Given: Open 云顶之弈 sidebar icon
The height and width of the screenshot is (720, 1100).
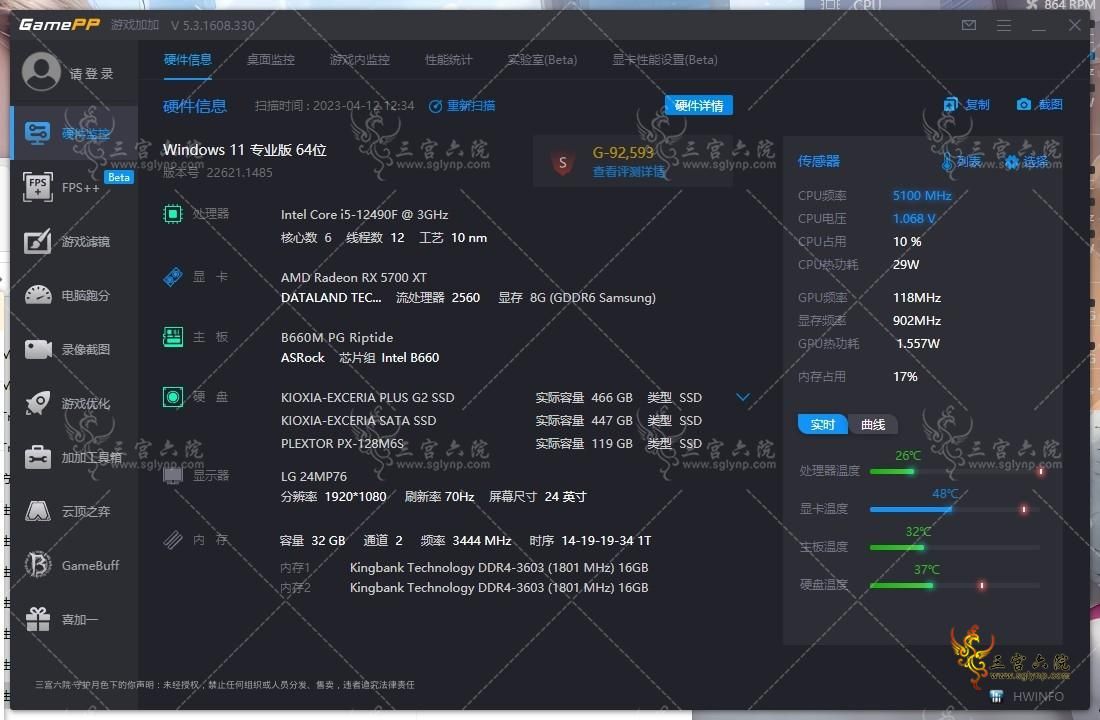Looking at the screenshot, I should 38,511.
